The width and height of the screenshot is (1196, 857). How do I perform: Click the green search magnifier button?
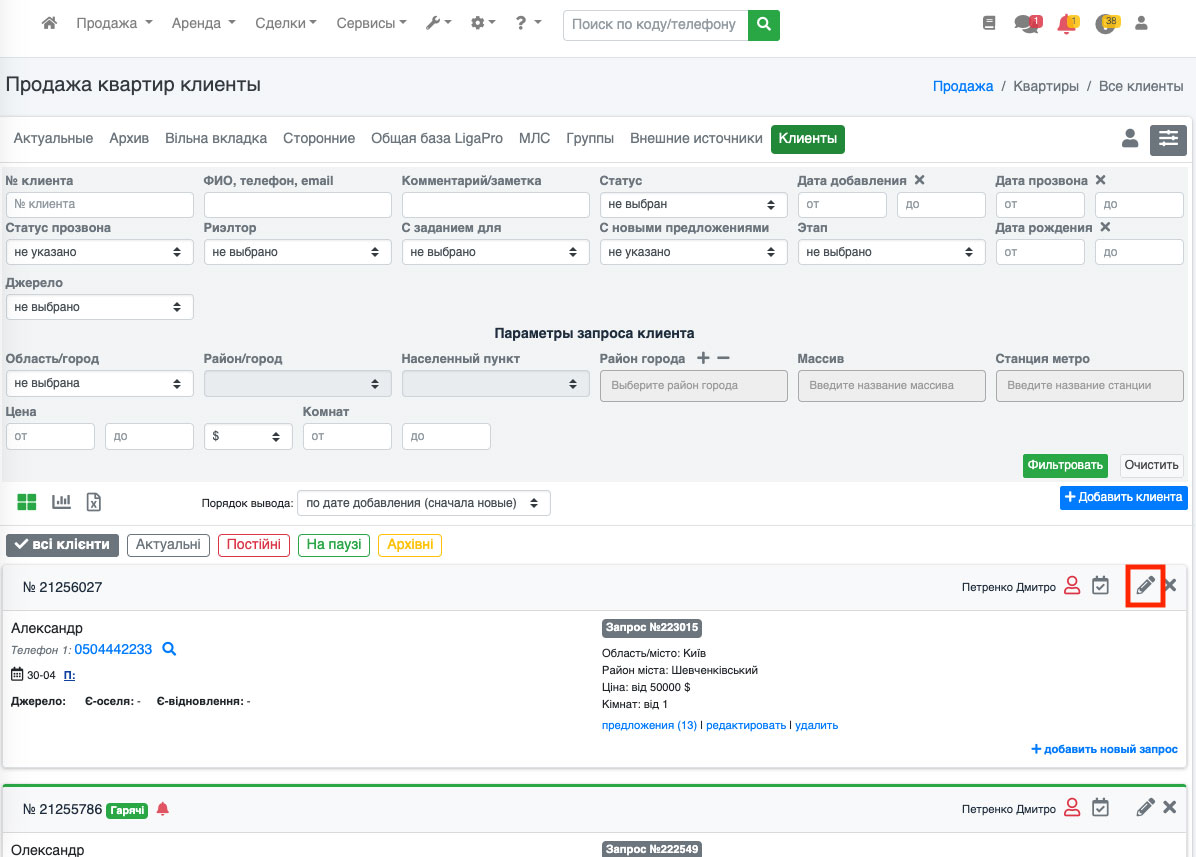click(763, 24)
